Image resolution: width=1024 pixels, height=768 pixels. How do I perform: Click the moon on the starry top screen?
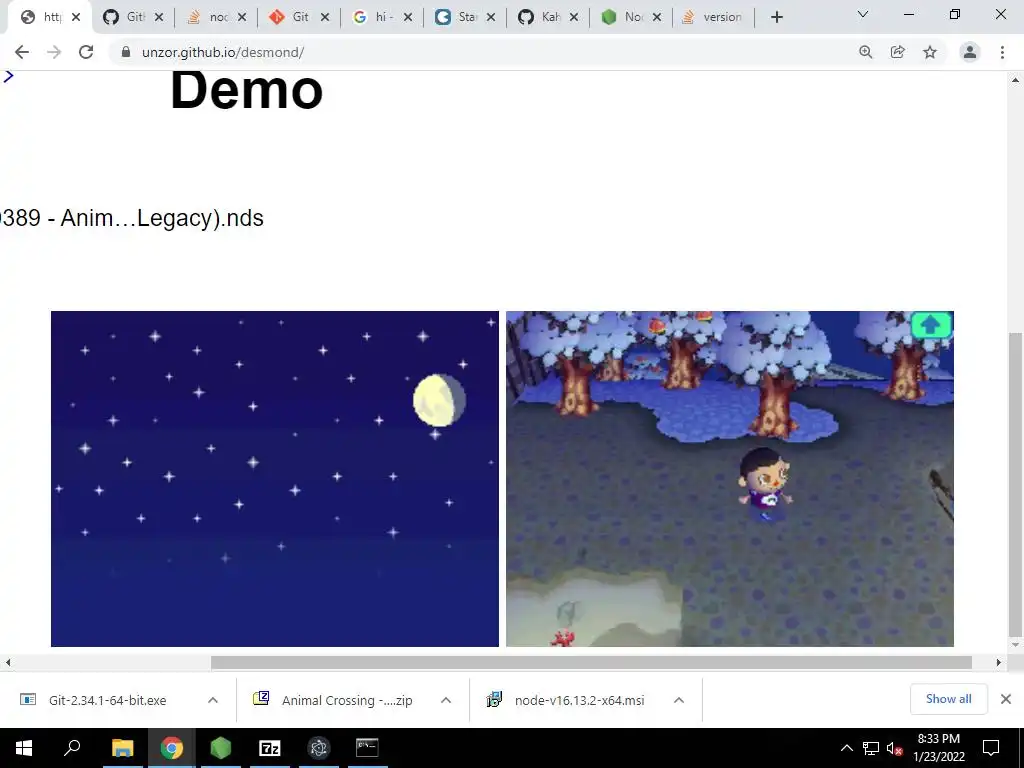440,400
